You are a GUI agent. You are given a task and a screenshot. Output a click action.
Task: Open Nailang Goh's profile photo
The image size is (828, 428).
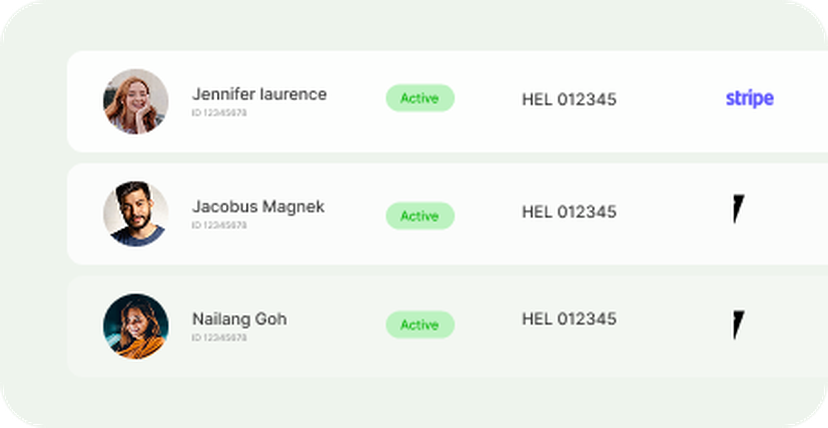(x=135, y=326)
